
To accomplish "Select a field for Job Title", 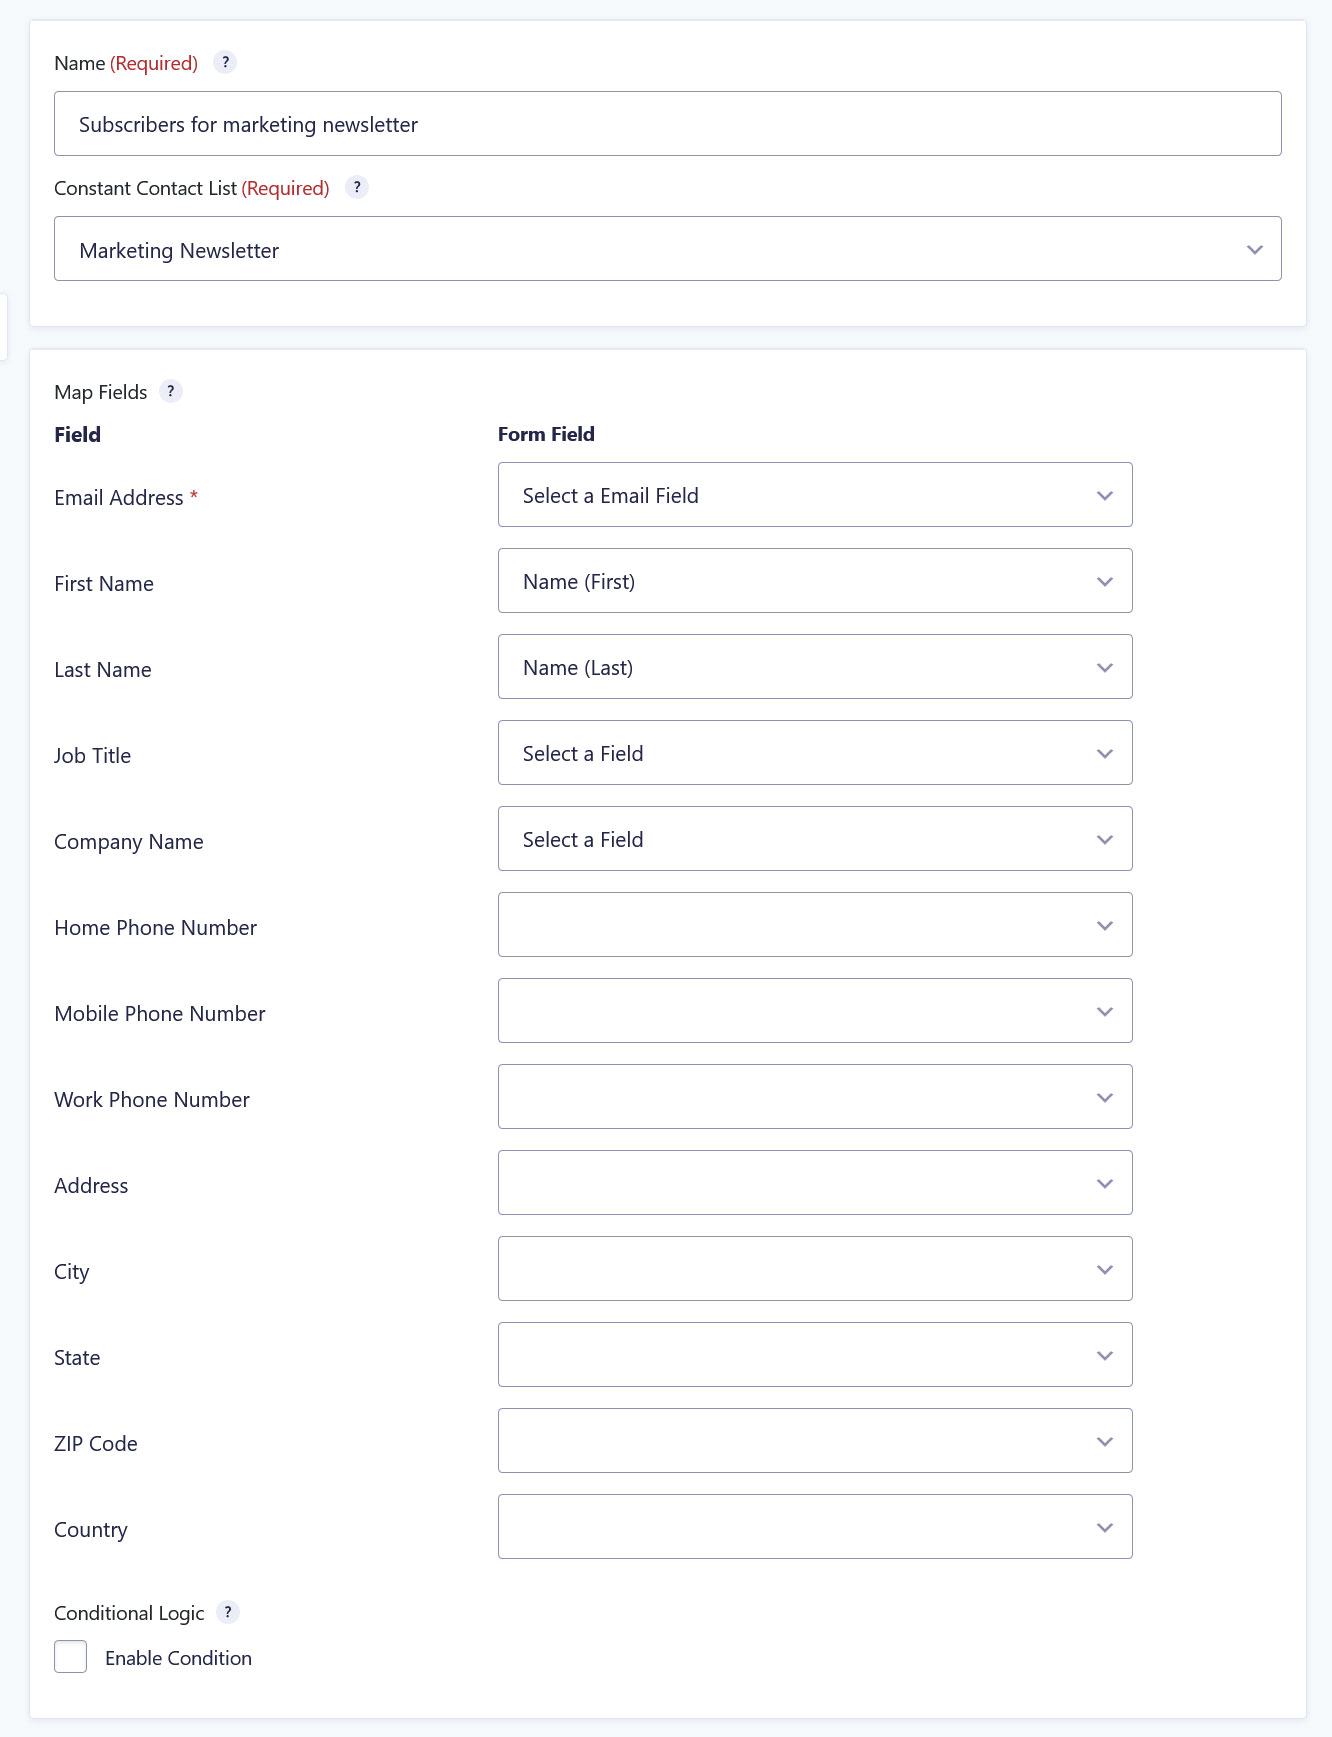I will click(x=815, y=753).
